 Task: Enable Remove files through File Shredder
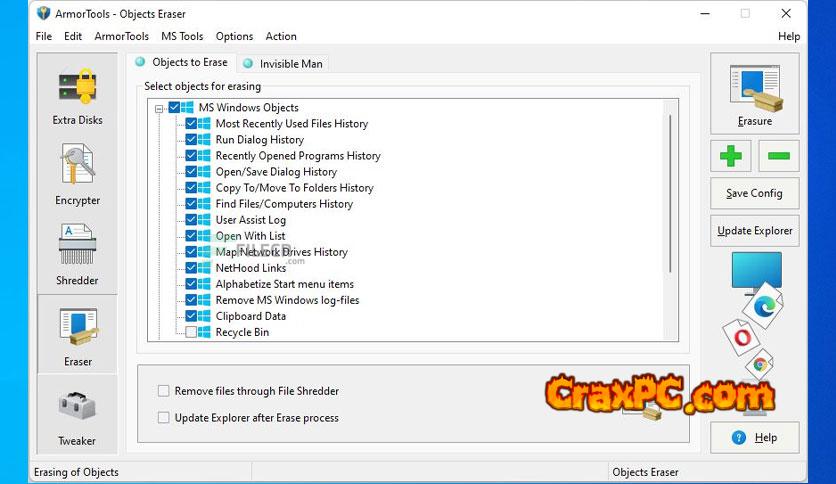pyautogui.click(x=164, y=391)
